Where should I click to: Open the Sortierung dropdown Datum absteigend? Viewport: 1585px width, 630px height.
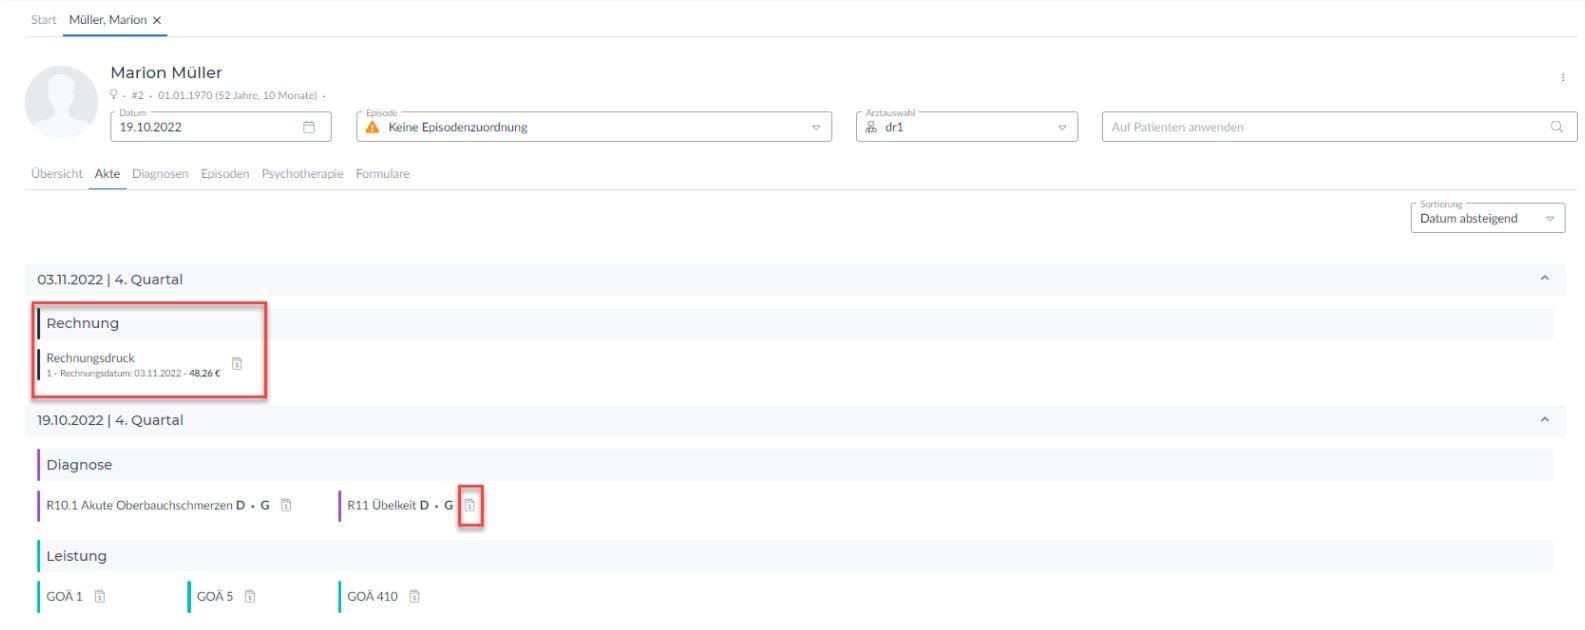(1549, 219)
